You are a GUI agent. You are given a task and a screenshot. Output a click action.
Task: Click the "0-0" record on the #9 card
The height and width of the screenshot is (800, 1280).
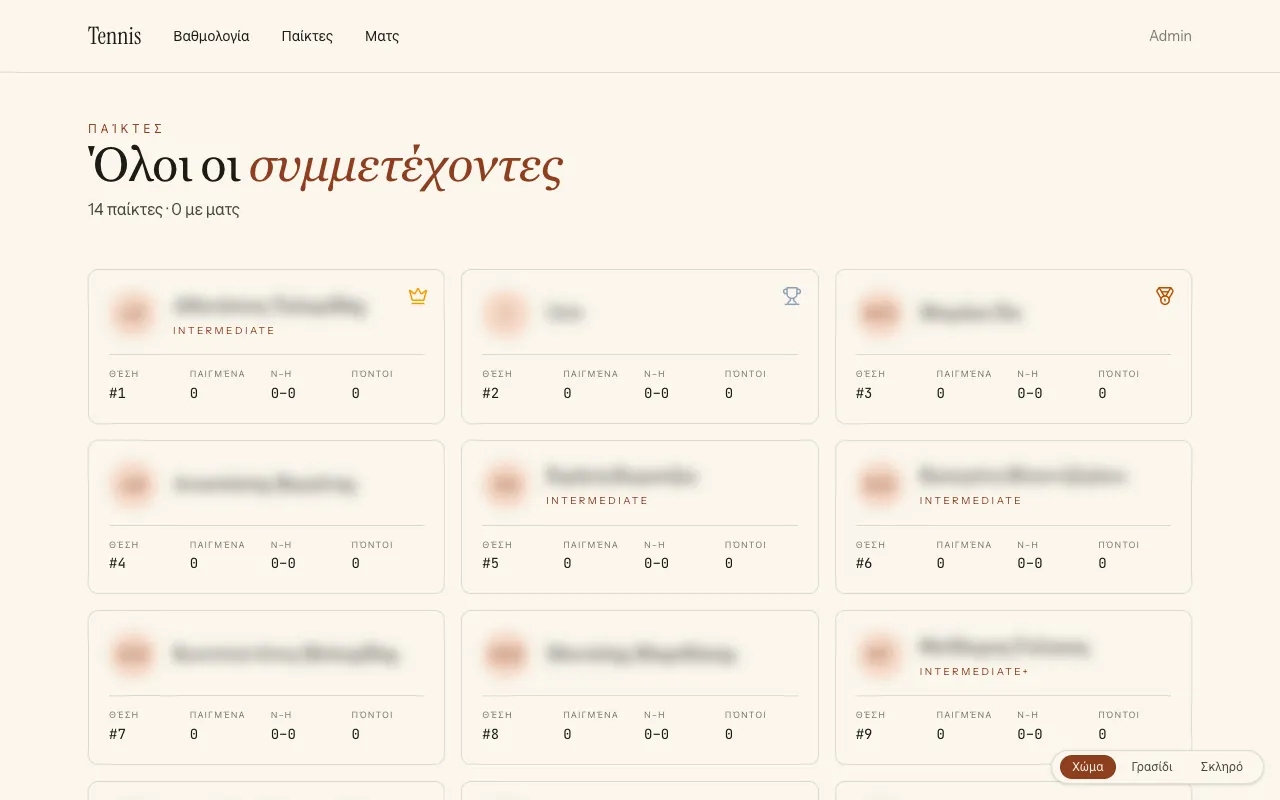click(x=1030, y=734)
